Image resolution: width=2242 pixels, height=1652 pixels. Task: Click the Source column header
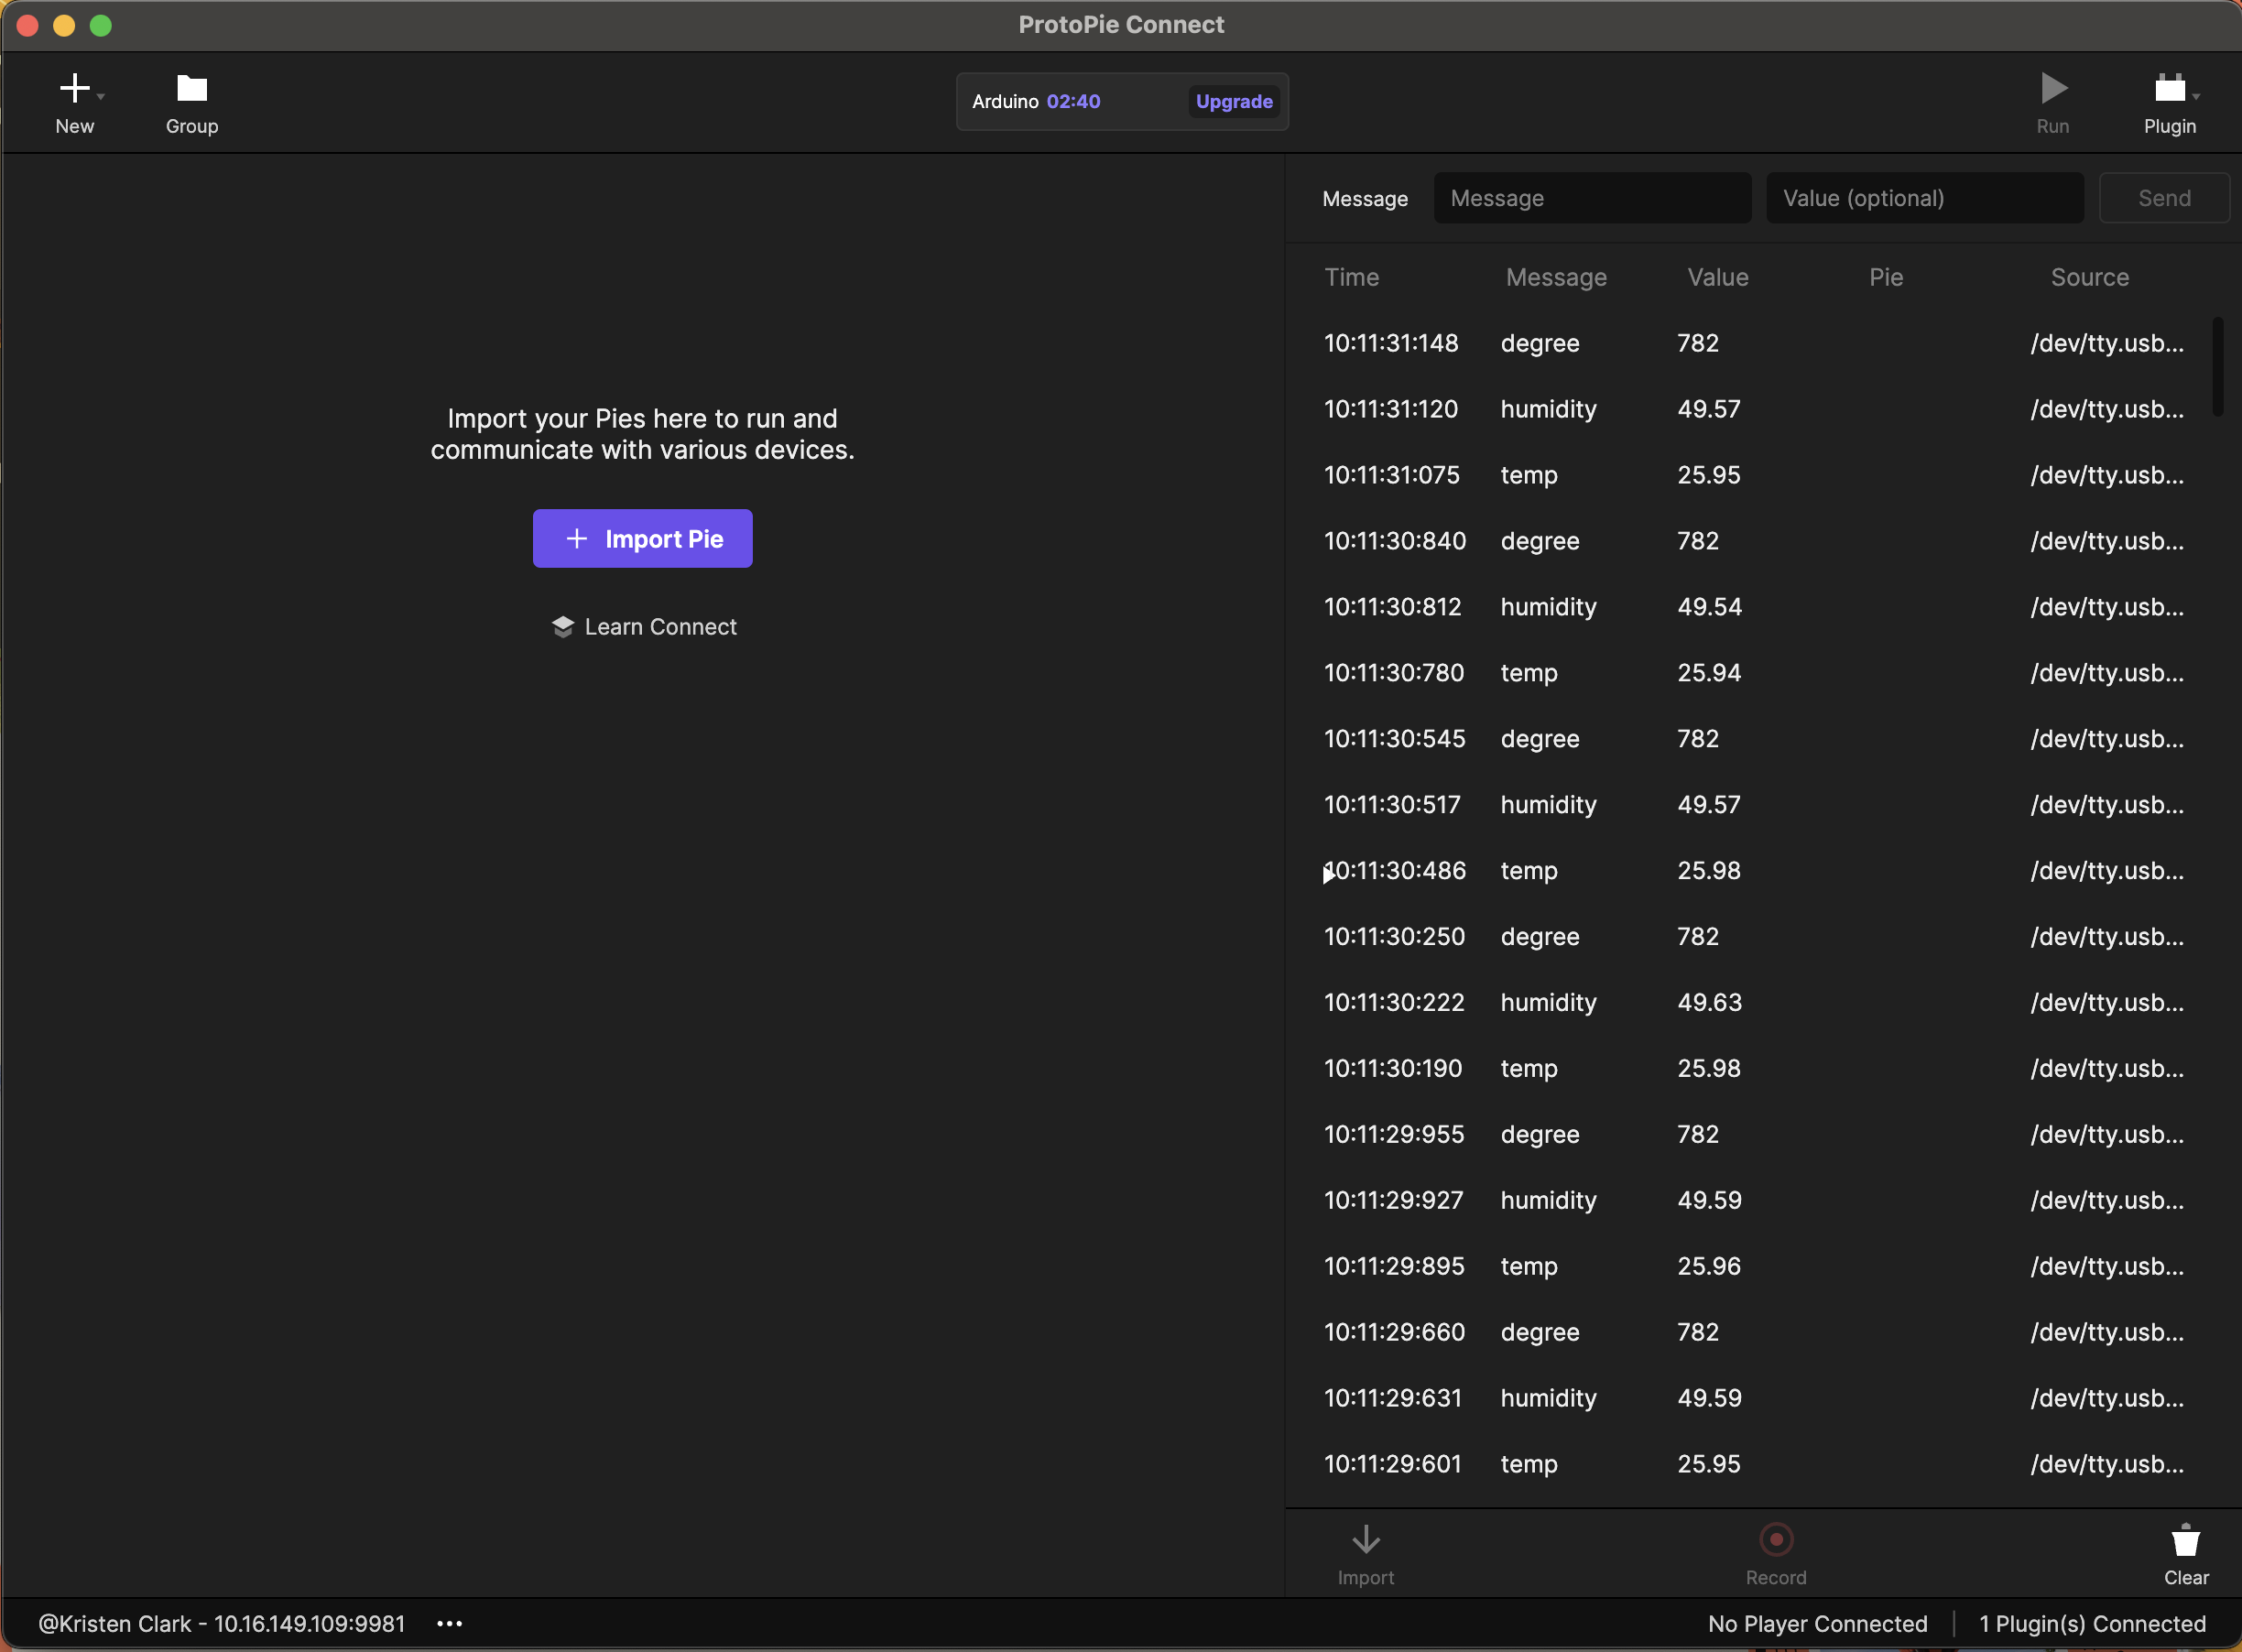(x=2089, y=277)
